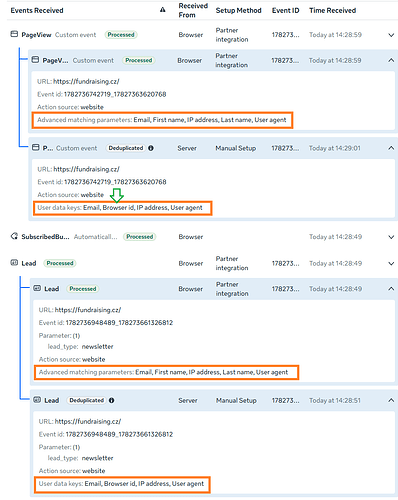Expand the top-level PageView row chevron
398x500 pixels.
[391, 35]
